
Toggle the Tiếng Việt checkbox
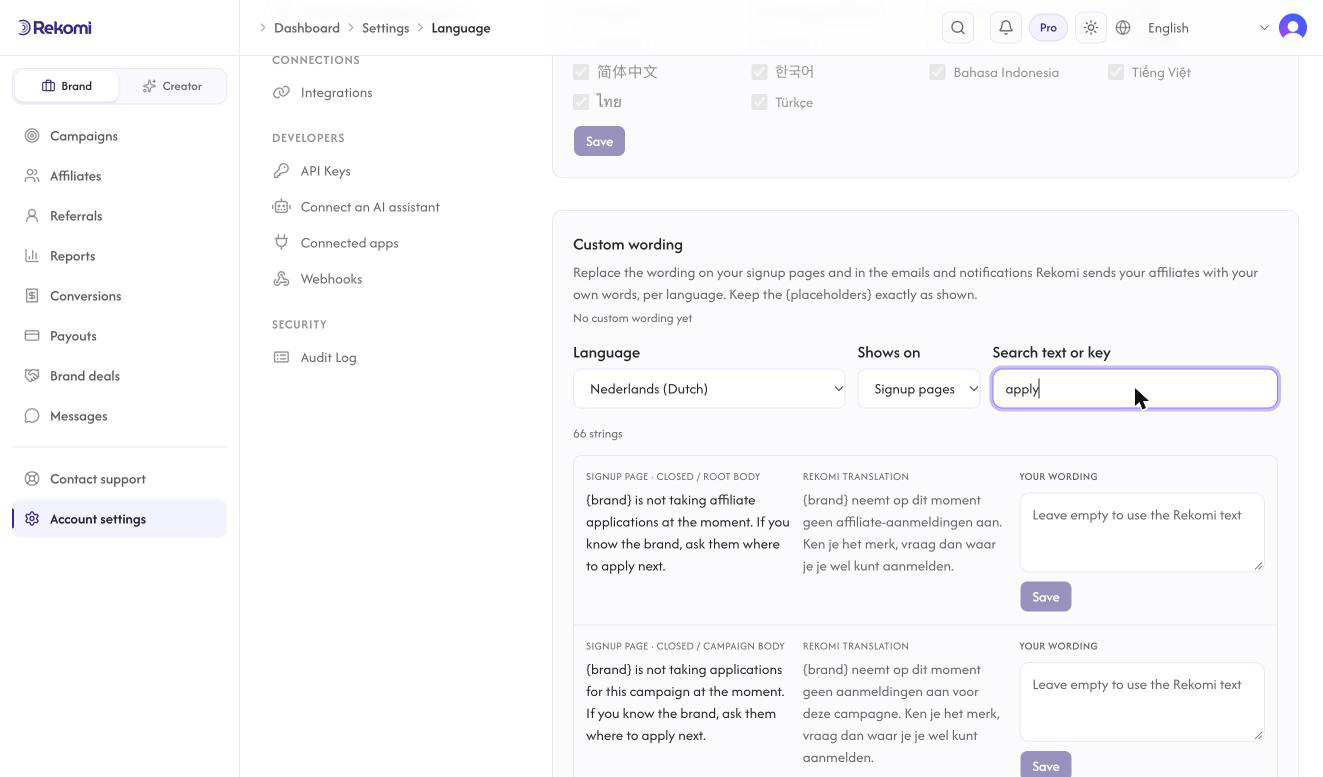click(x=1115, y=72)
